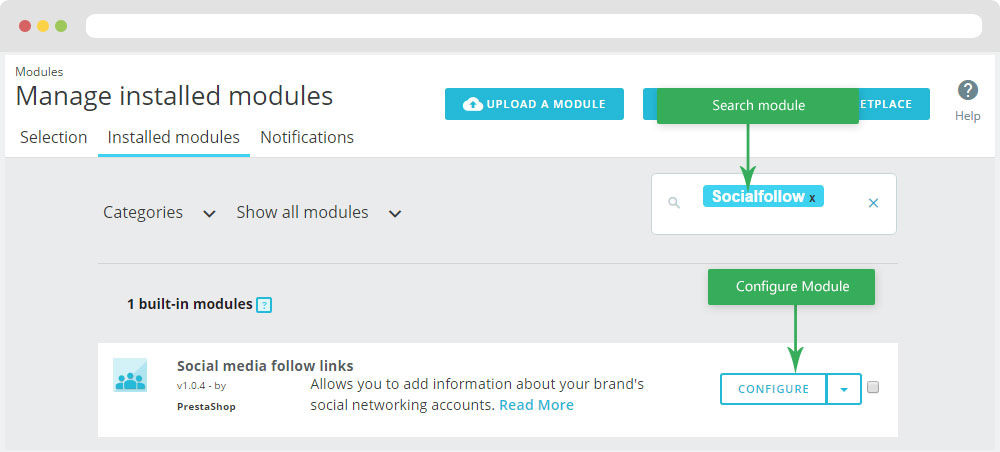Select the Installed modules tab

tap(174, 138)
